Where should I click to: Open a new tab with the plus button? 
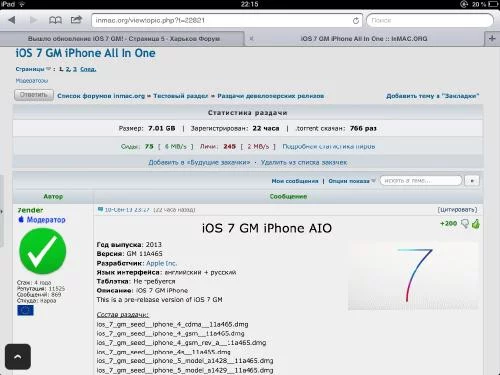point(492,38)
